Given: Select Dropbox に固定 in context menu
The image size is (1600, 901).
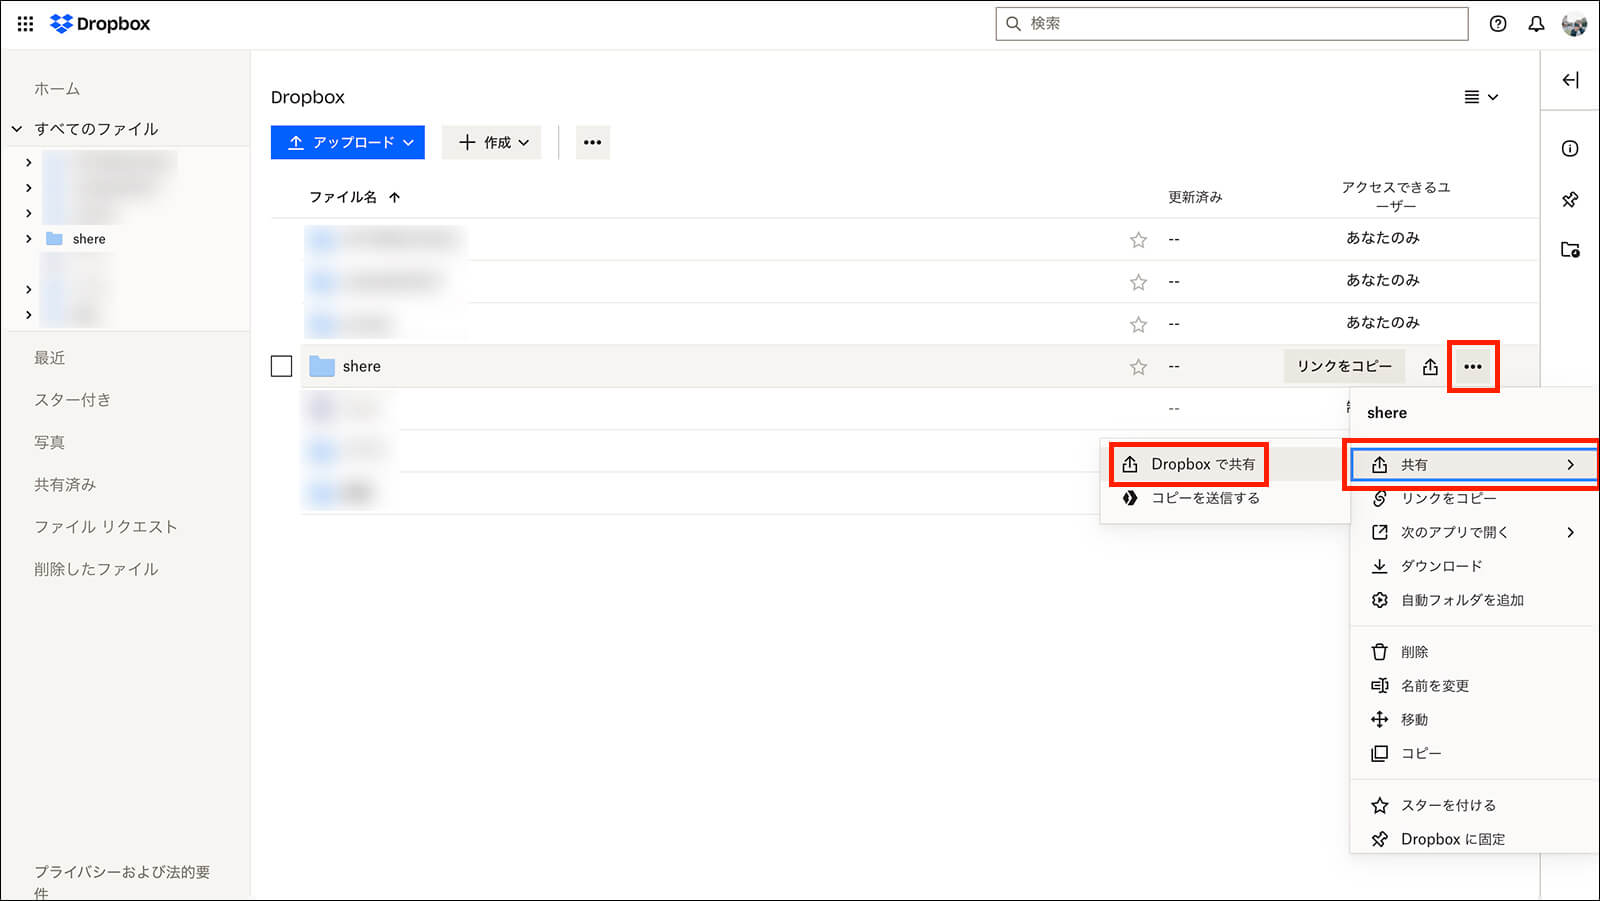Looking at the screenshot, I should click(x=1474, y=840).
